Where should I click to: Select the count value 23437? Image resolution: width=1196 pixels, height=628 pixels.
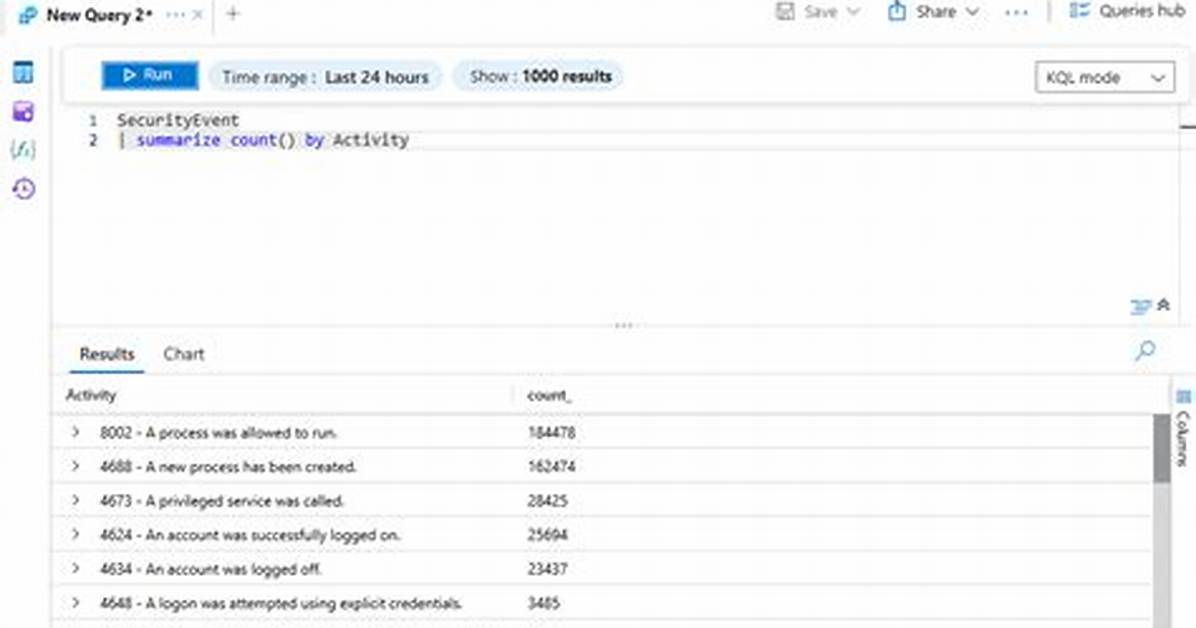click(x=548, y=569)
